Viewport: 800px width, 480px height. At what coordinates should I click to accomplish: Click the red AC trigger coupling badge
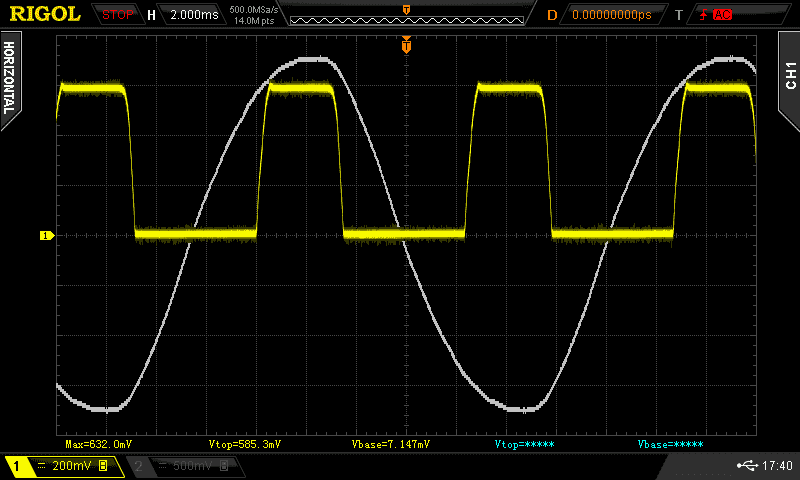point(722,15)
